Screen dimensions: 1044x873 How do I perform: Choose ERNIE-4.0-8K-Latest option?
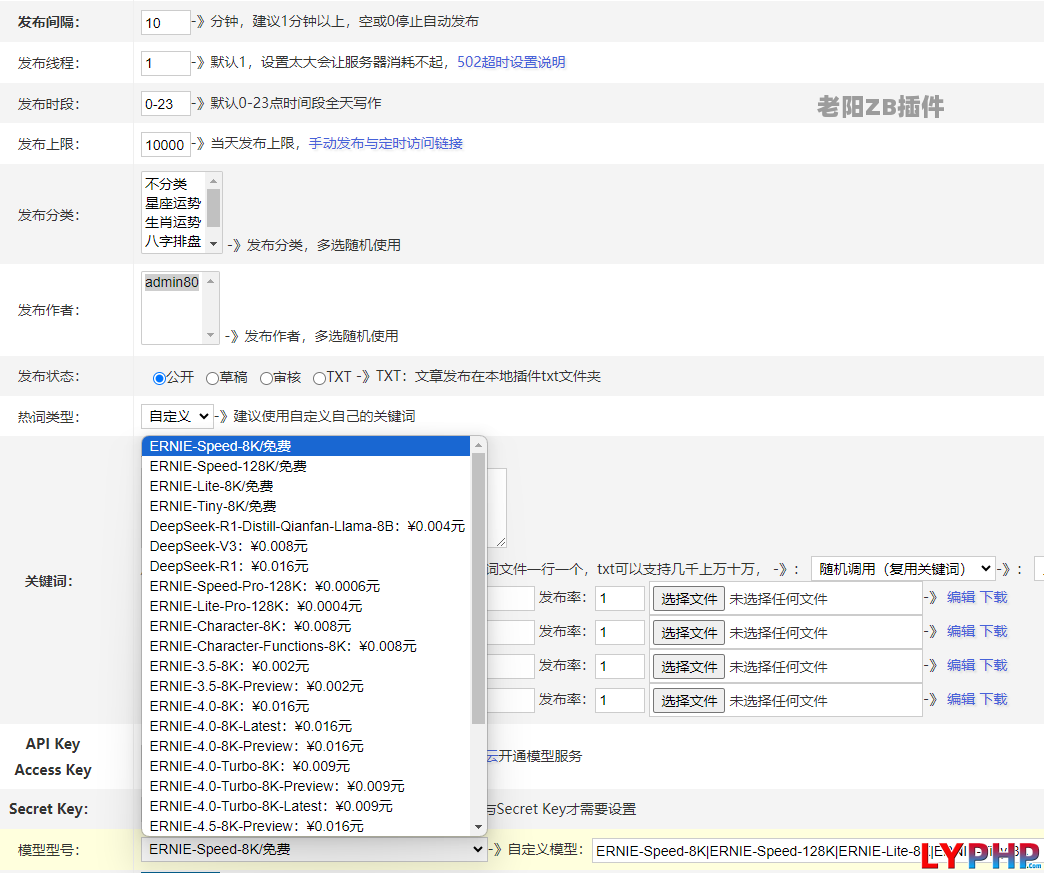tap(306, 726)
